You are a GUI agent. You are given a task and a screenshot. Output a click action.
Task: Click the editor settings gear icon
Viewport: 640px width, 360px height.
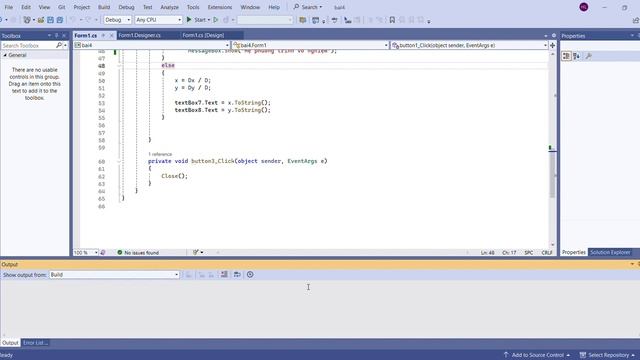pyautogui.click(x=554, y=36)
